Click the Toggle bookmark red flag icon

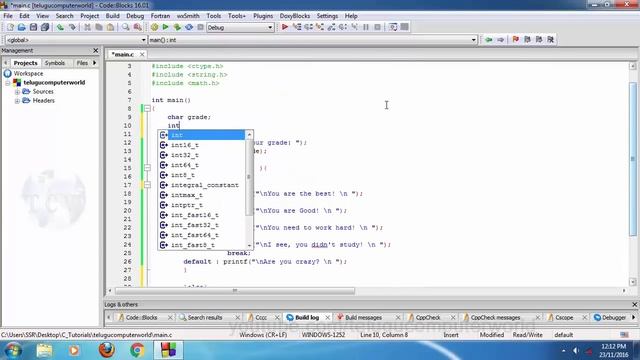[516, 40]
